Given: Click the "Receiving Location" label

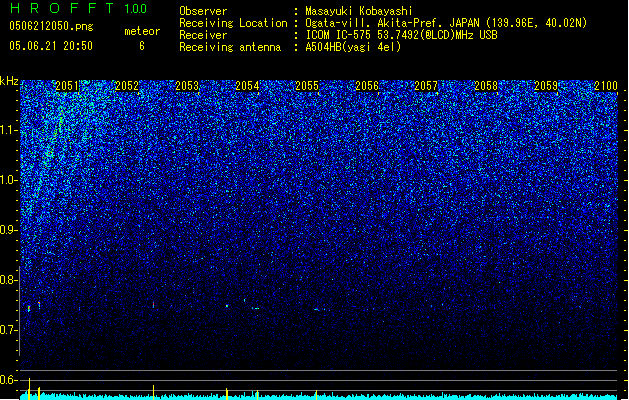Looking at the screenshot, I should pos(233,23).
